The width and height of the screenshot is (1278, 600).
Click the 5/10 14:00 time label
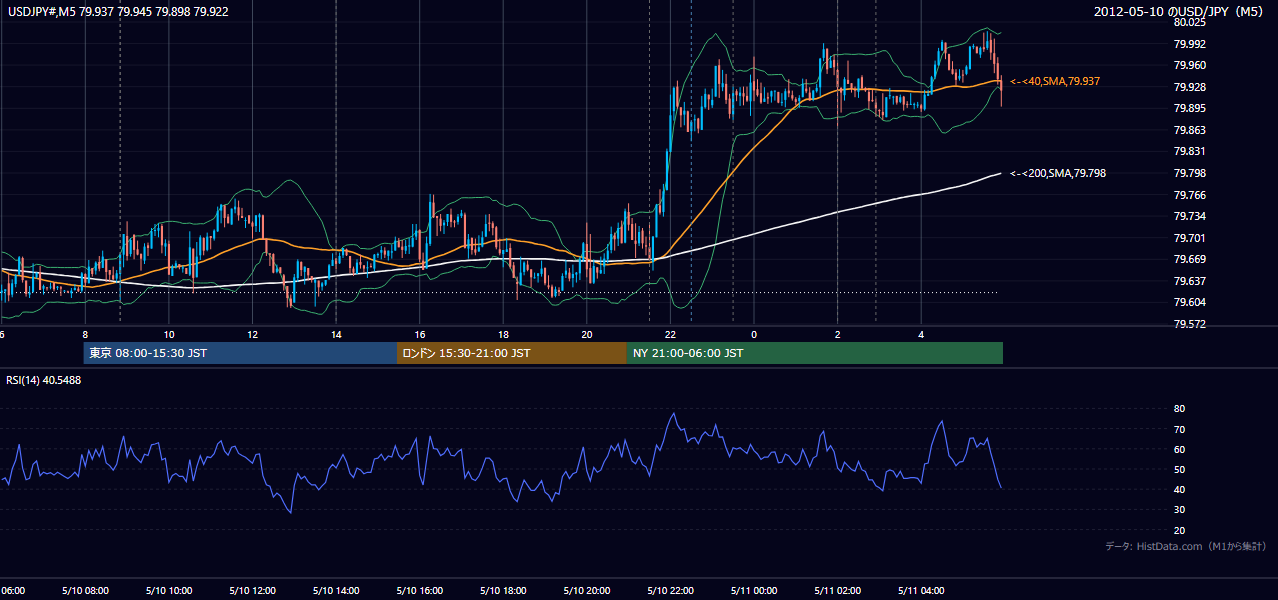336,591
